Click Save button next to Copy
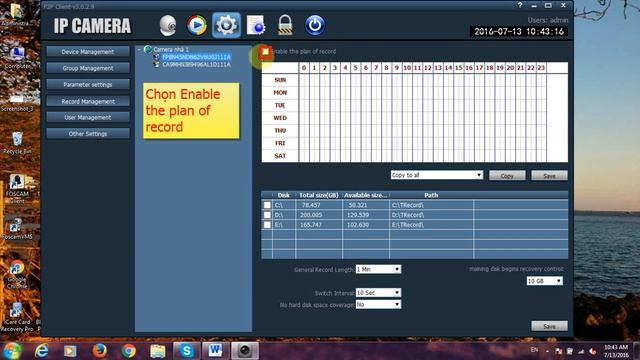640x360 pixels. [549, 176]
